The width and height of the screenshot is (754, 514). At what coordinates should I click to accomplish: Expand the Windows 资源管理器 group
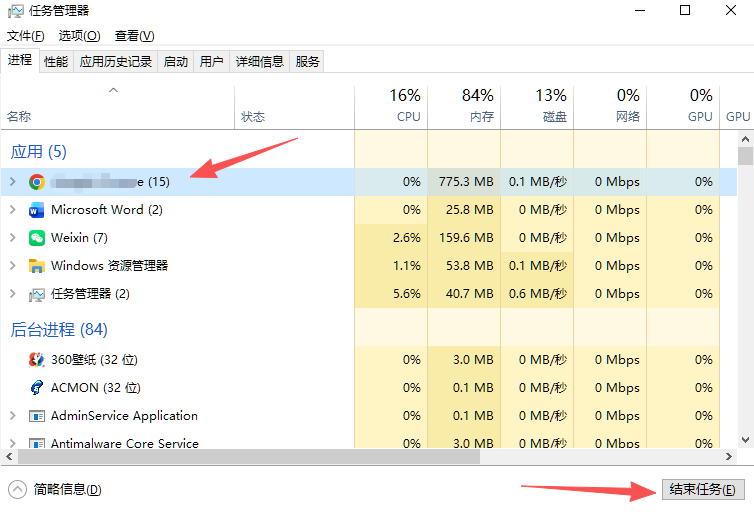(x=13, y=265)
